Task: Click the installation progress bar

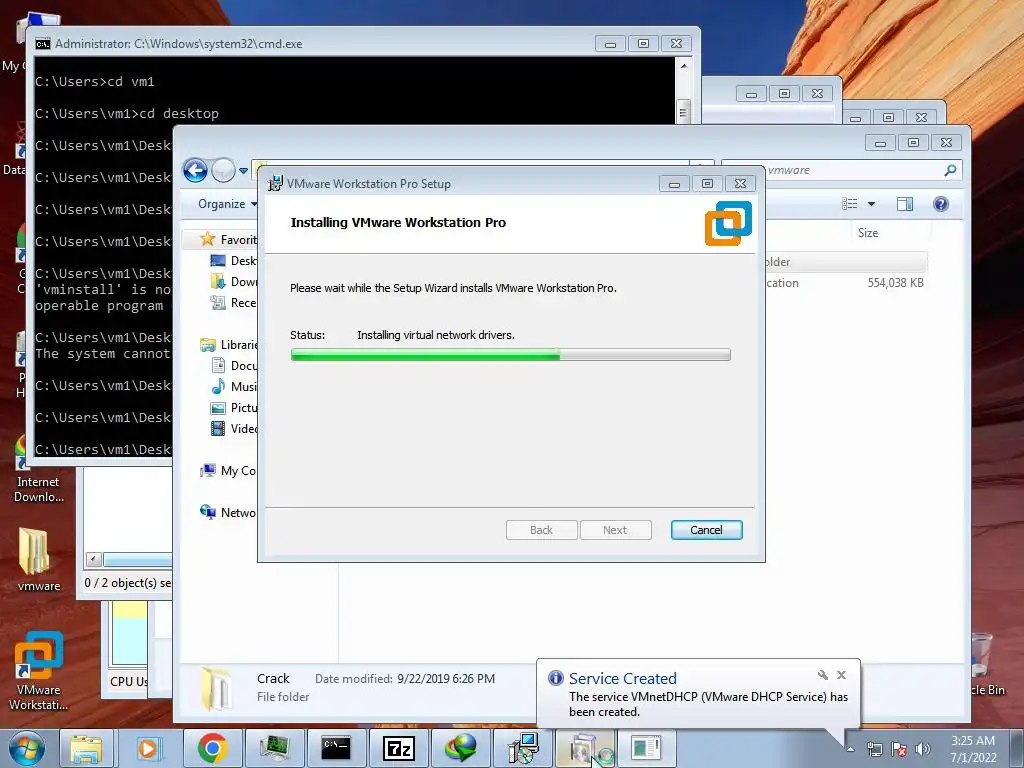Action: pos(510,355)
